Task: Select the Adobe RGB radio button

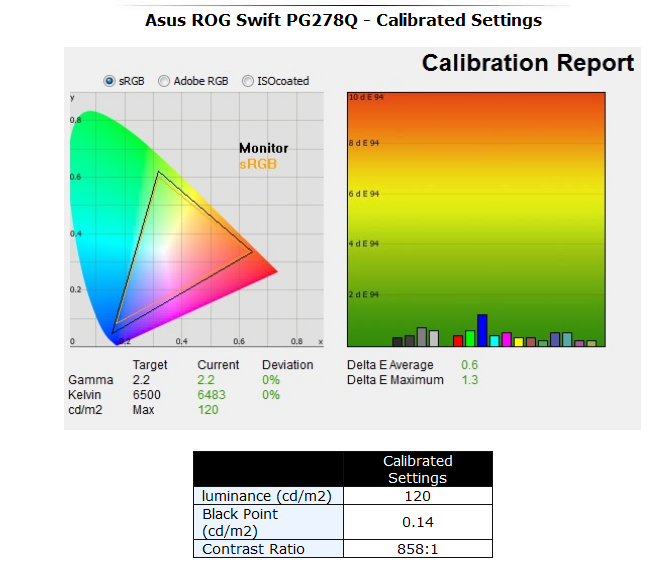Action: 164,81
